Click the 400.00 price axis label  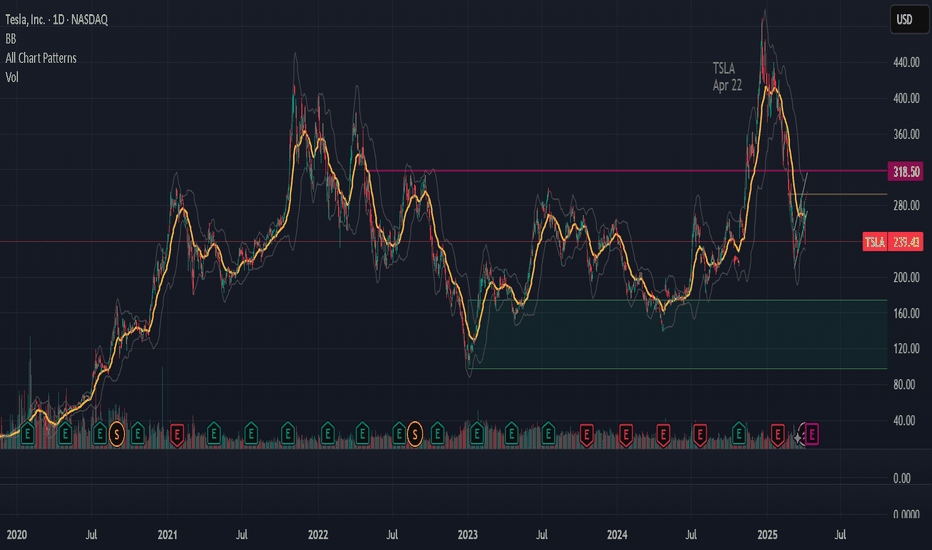pyautogui.click(x=906, y=99)
